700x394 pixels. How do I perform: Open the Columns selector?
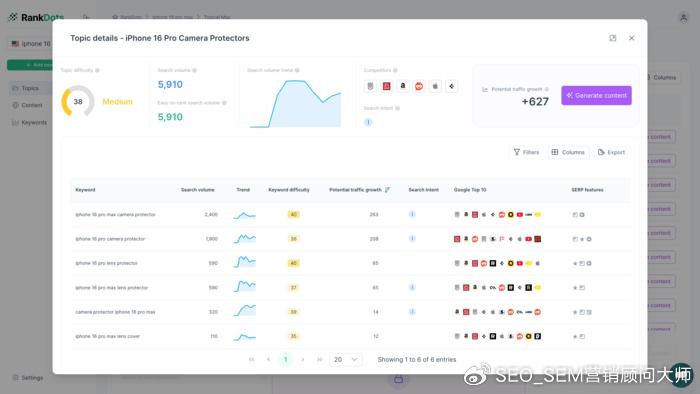pyautogui.click(x=568, y=152)
